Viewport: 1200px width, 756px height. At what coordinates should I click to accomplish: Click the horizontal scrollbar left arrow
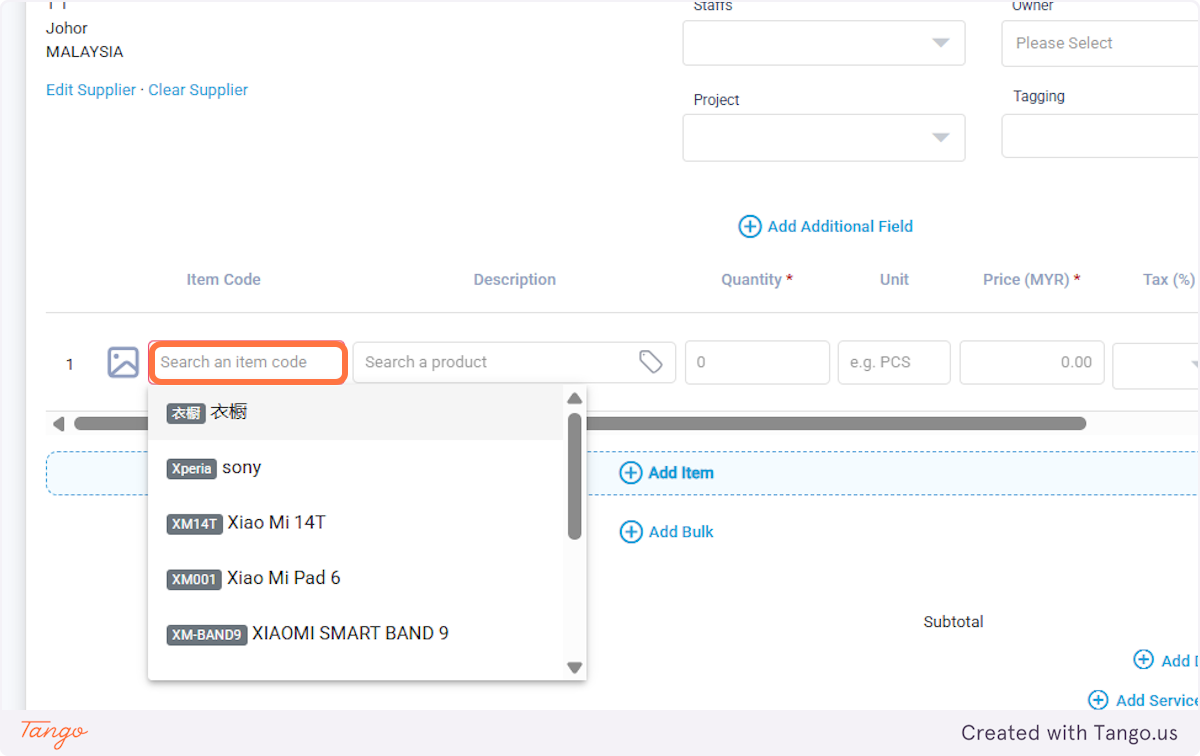coord(58,424)
